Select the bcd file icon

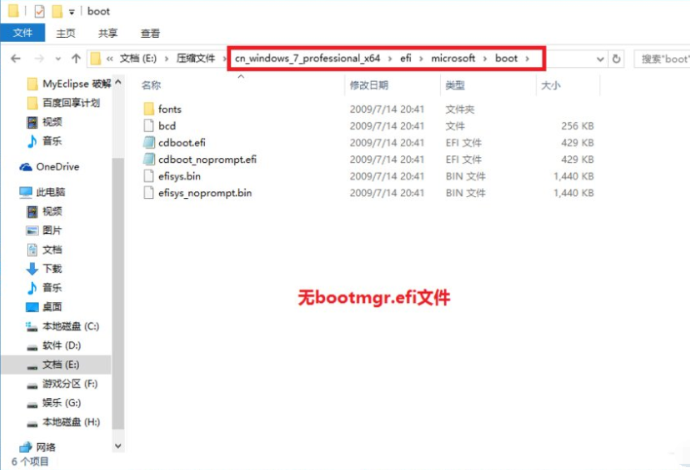[x=149, y=125]
